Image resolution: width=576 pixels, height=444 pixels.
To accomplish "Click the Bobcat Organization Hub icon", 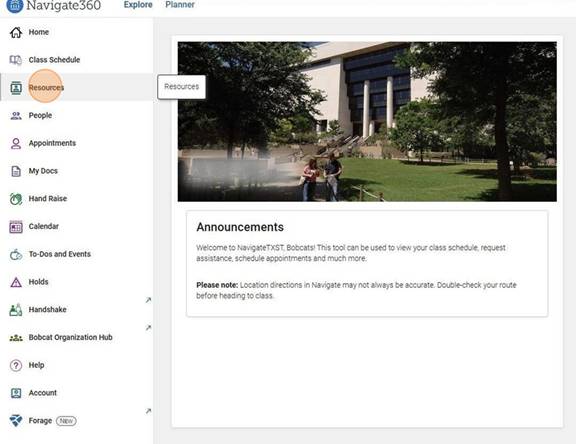I will coord(16,337).
